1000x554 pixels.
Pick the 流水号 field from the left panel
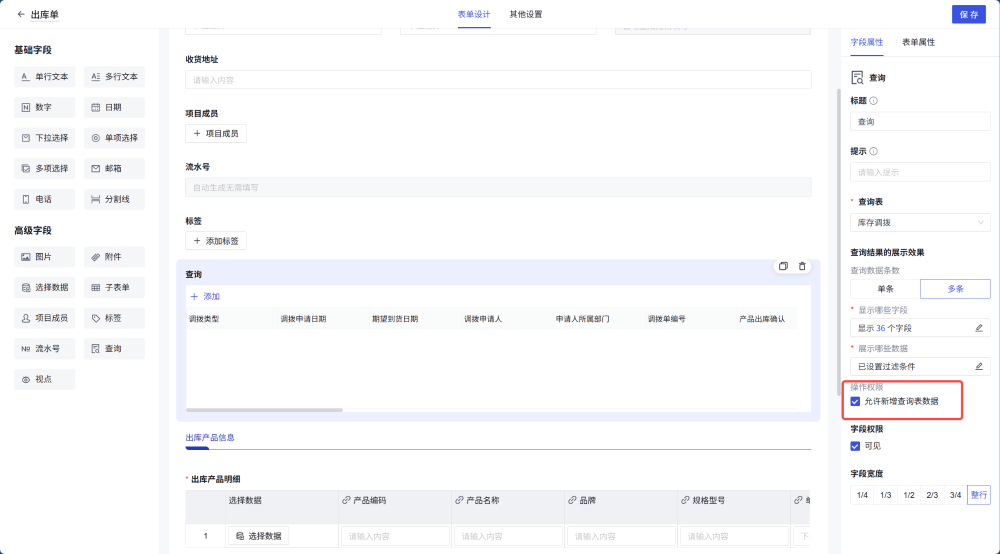point(44,349)
